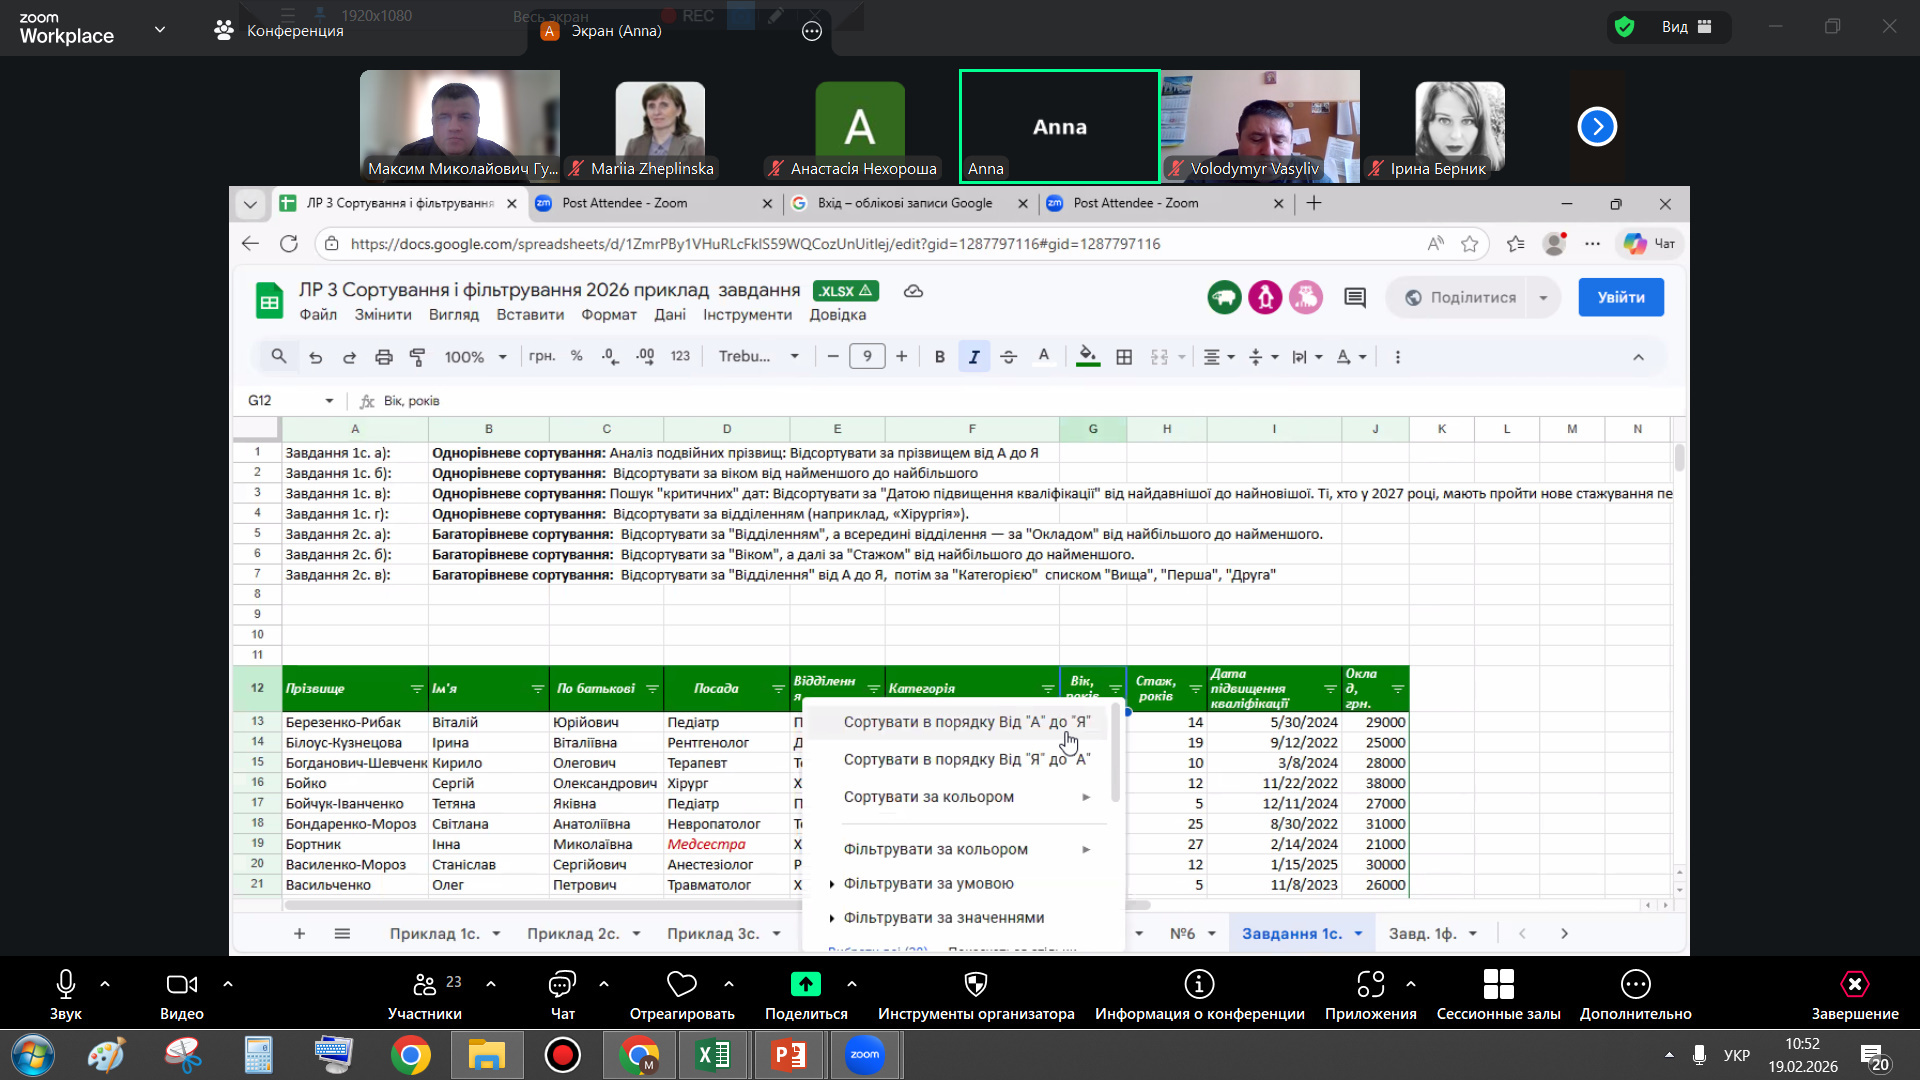Click the paint format roller icon
This screenshot has height=1080, width=1920.
pos(418,357)
